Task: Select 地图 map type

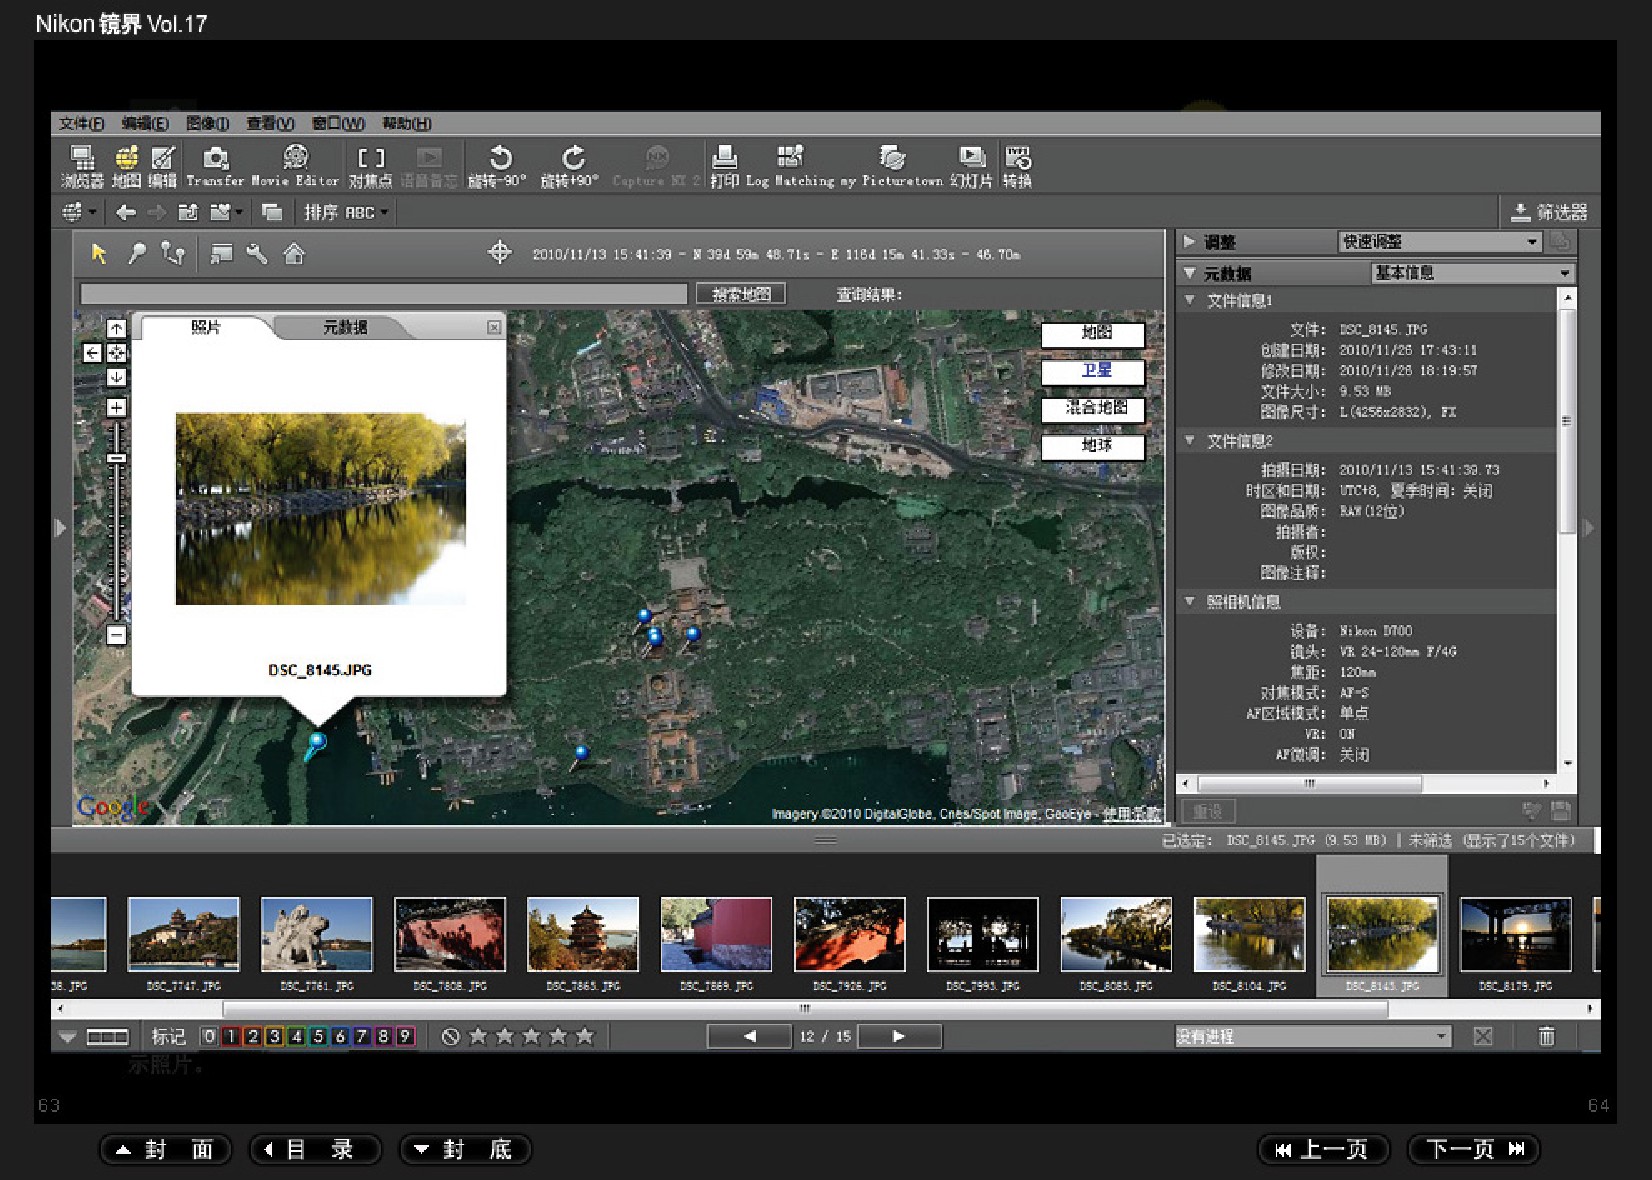Action: [1093, 333]
